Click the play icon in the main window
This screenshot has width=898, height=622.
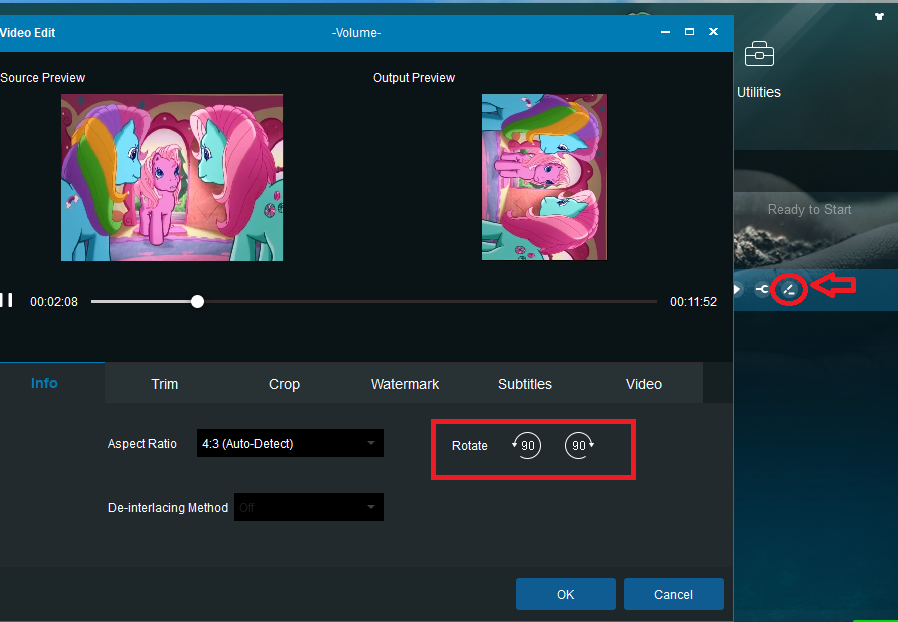click(x=738, y=290)
